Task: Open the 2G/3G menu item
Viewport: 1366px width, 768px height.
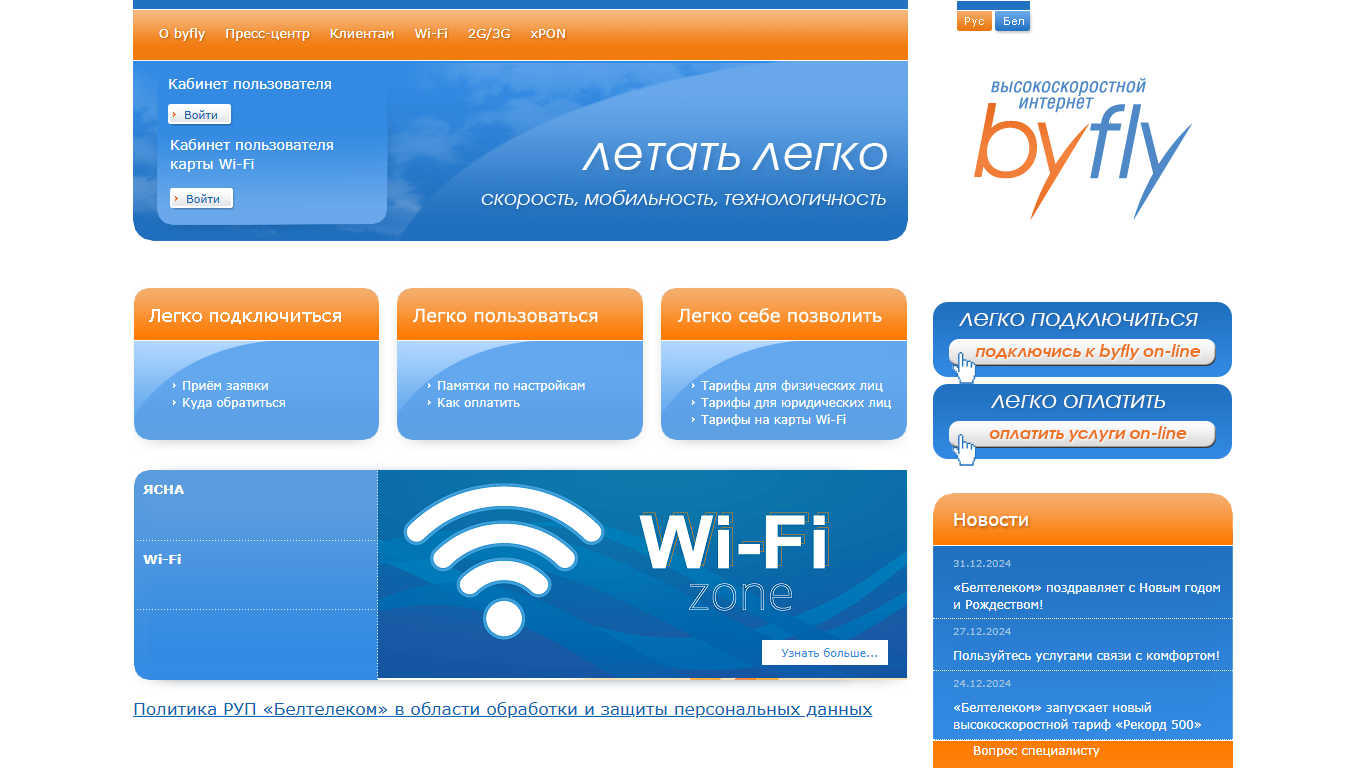Action: pos(489,33)
